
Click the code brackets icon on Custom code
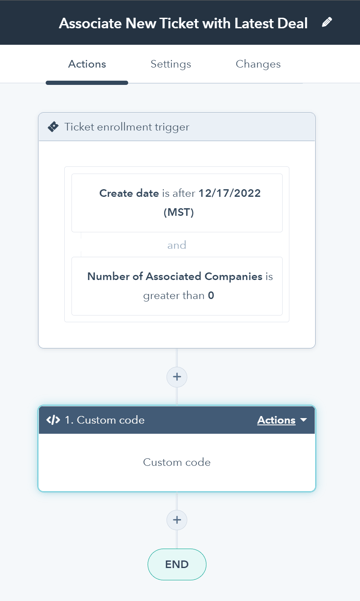click(53, 420)
